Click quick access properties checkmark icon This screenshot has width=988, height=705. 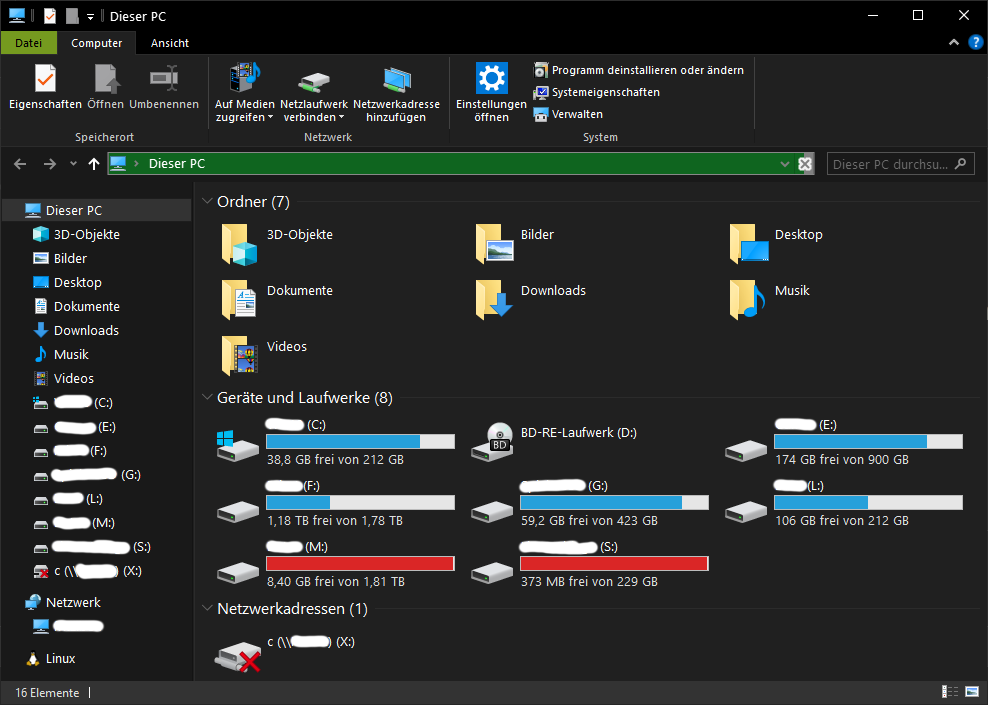tap(49, 16)
